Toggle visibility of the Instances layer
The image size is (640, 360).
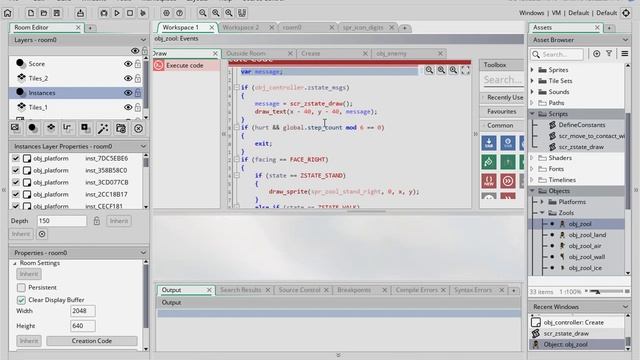[128, 93]
